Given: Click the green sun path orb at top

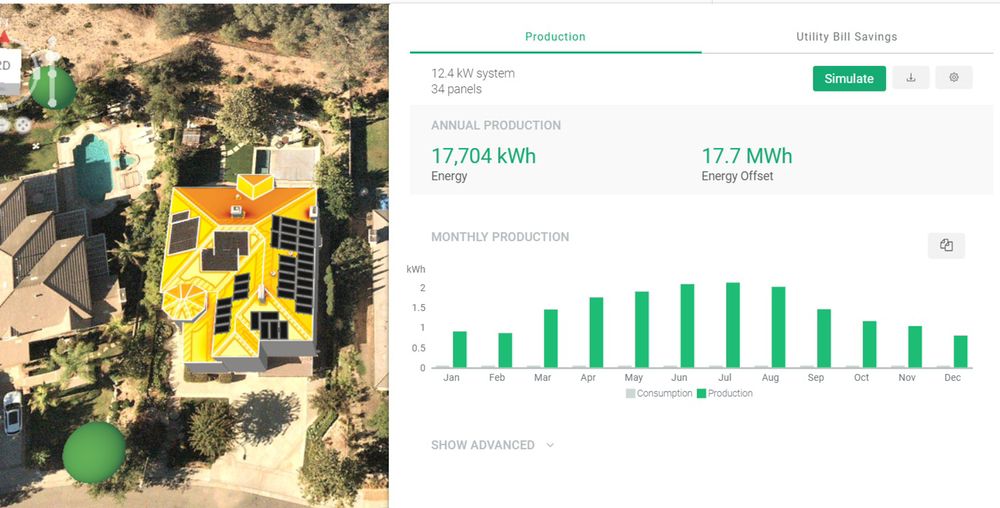Looking at the screenshot, I should 52,89.
